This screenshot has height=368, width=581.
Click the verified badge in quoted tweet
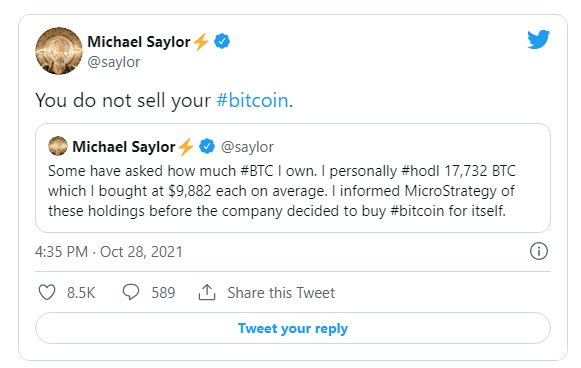(207, 146)
